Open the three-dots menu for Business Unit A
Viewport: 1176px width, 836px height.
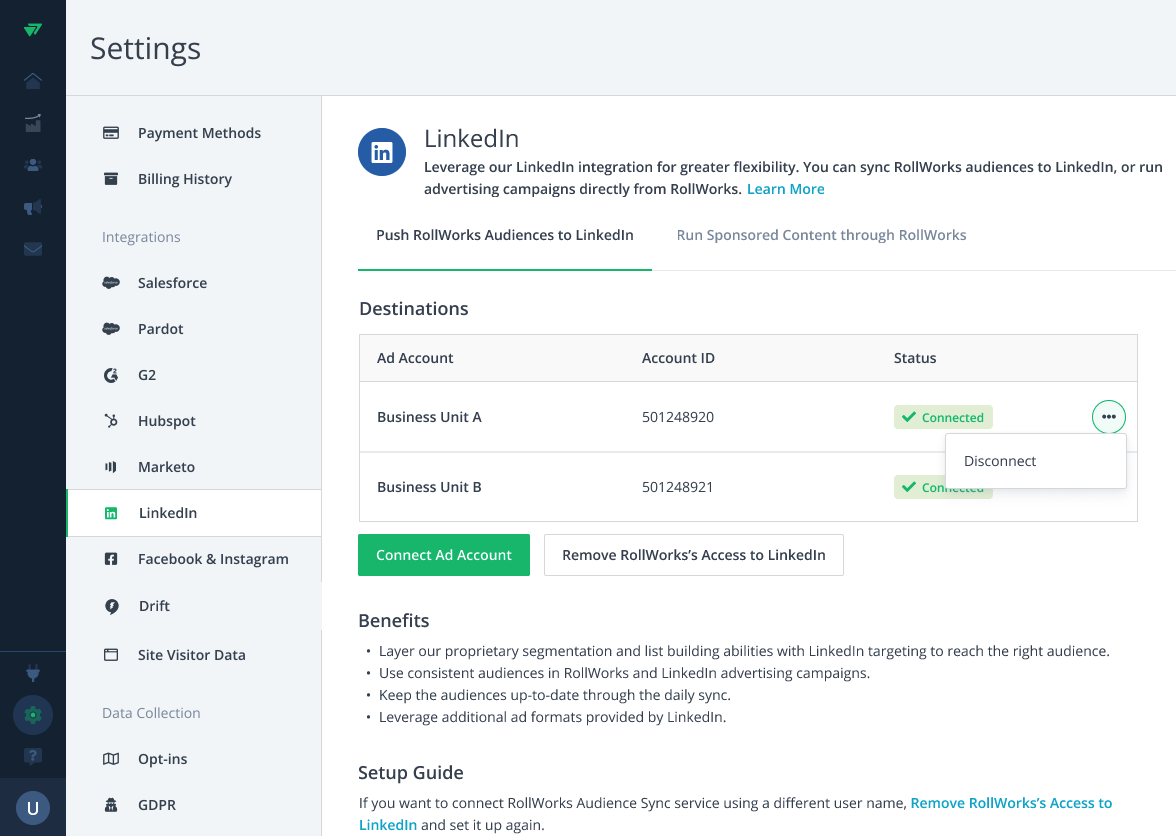pyautogui.click(x=1108, y=417)
